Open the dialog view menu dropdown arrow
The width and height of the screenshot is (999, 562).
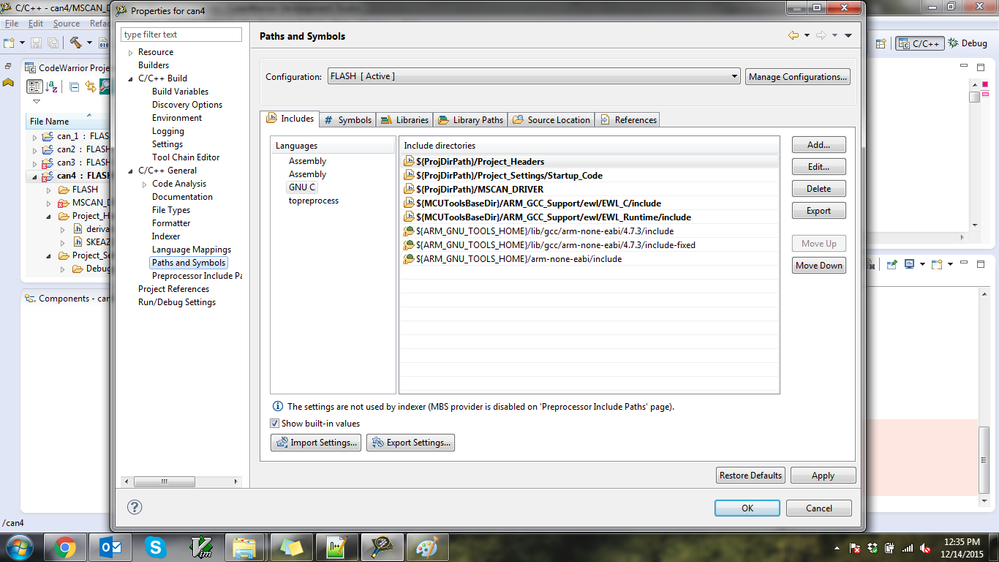[x=848, y=36]
